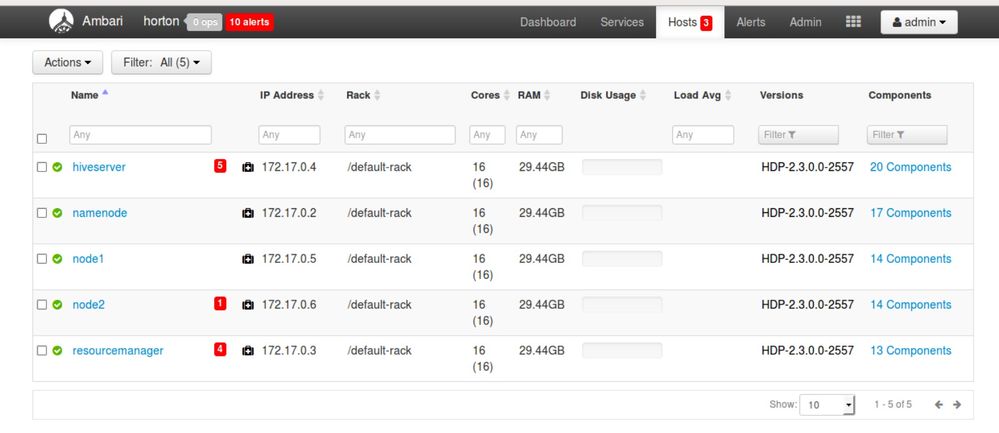This screenshot has width=999, height=433.
Task: Toggle select-all hosts checkbox
Action: [x=42, y=139]
